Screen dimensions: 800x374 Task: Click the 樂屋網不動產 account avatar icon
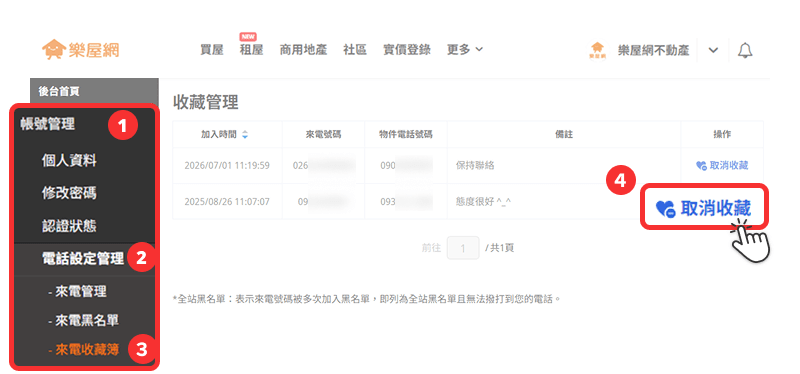(x=597, y=50)
